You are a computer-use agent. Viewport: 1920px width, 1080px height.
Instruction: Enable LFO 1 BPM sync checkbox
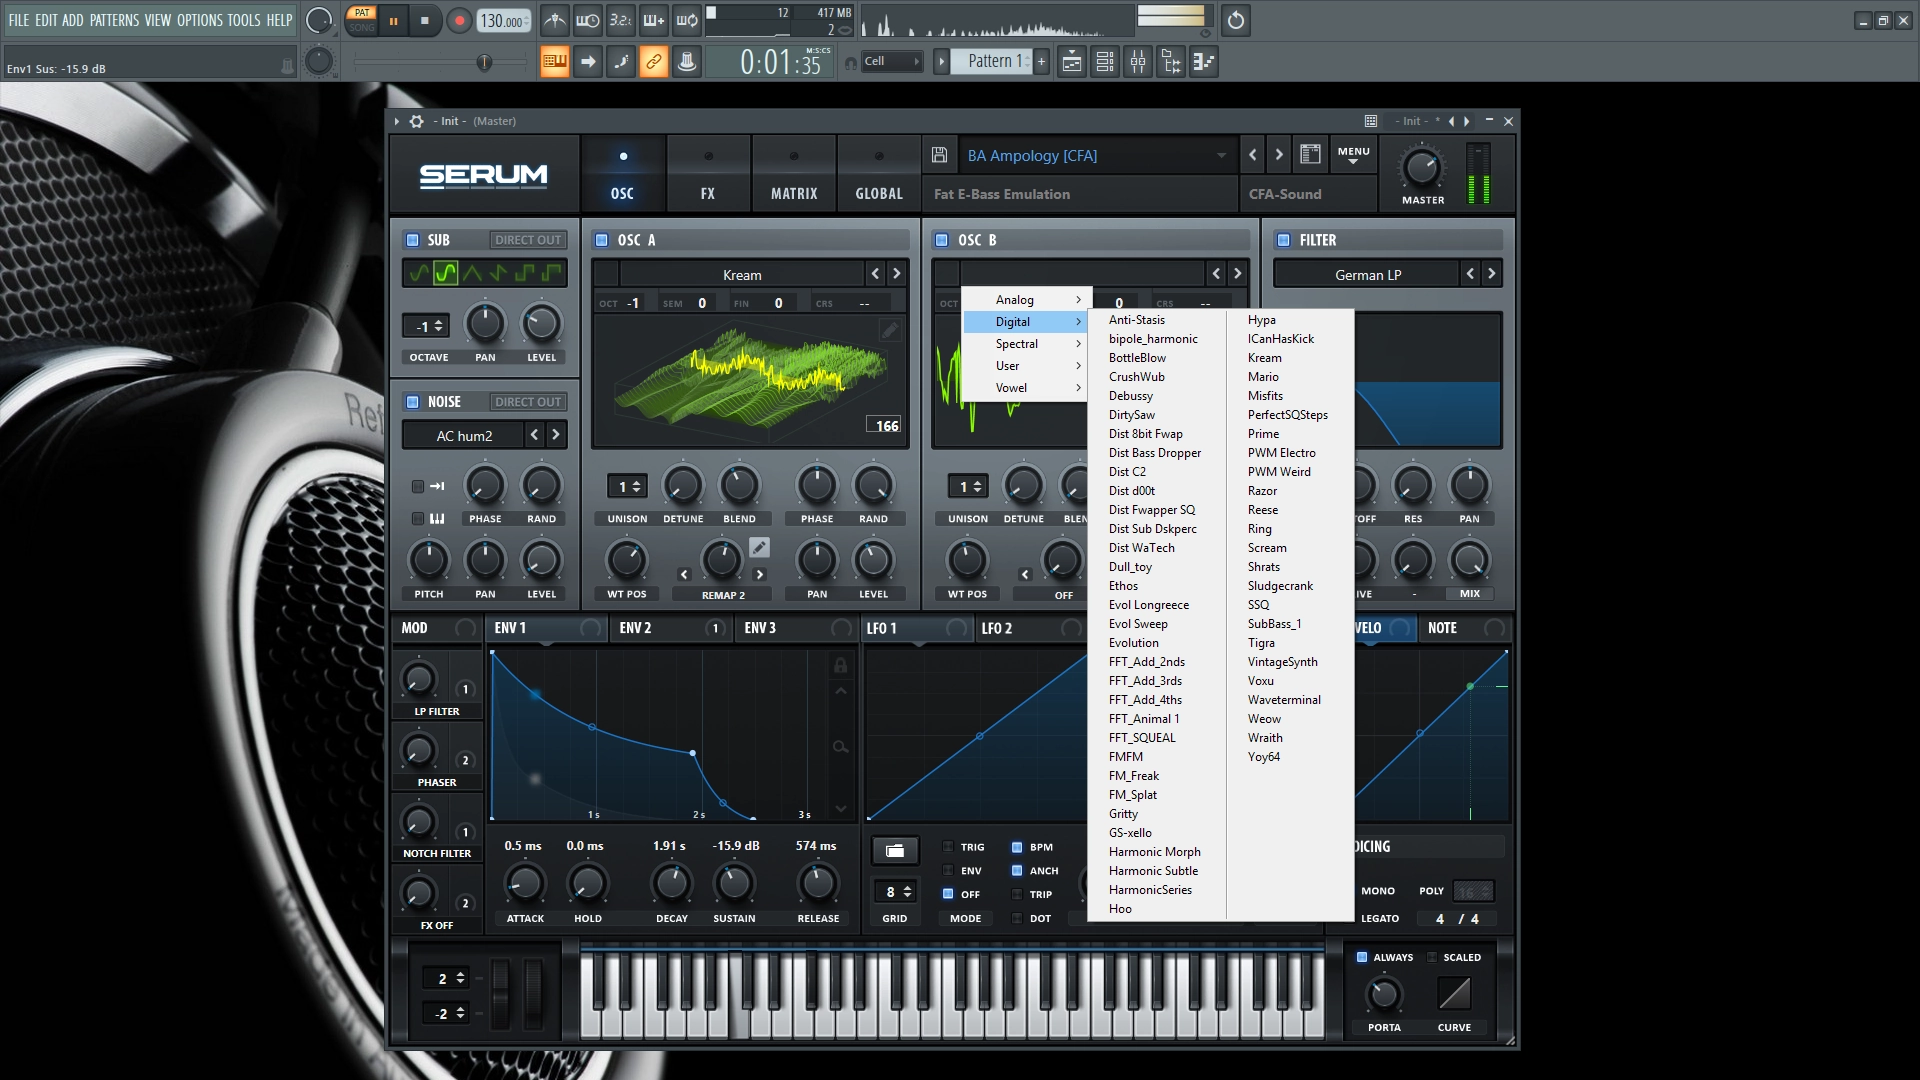pyautogui.click(x=1017, y=847)
